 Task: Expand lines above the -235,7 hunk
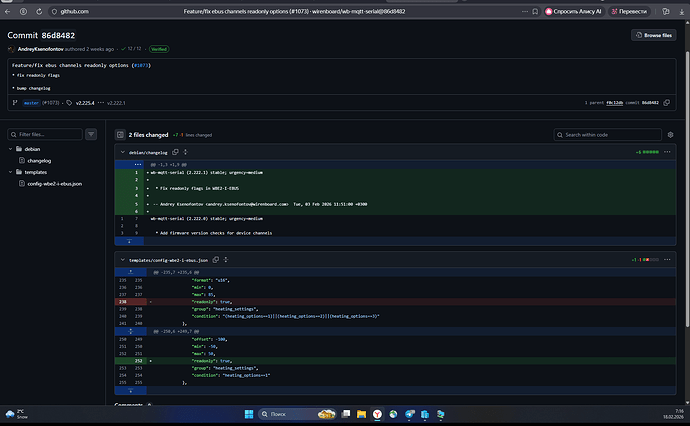coord(130,272)
